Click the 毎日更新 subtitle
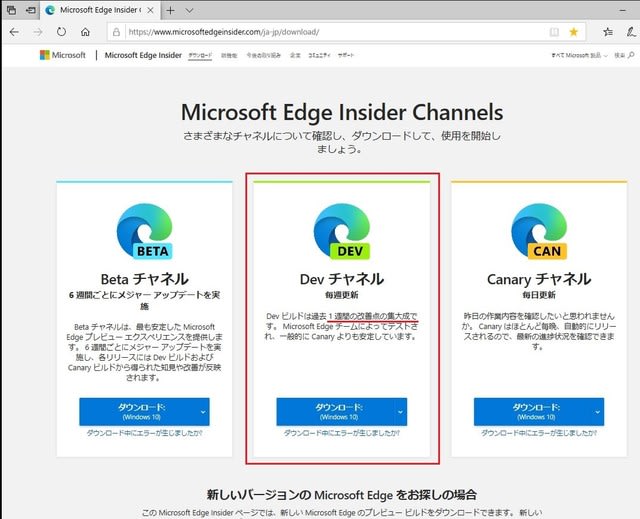640x519 pixels. pos(539,295)
